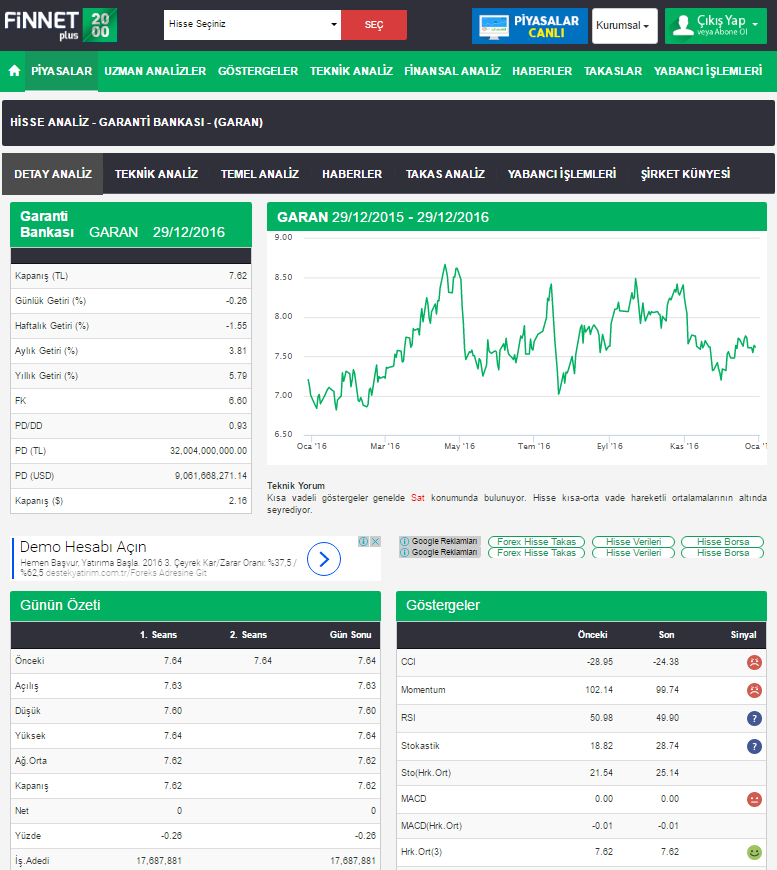Switch to the TEMEL ANALİZ tab
Screen dimensions: 777x870
pos(260,174)
